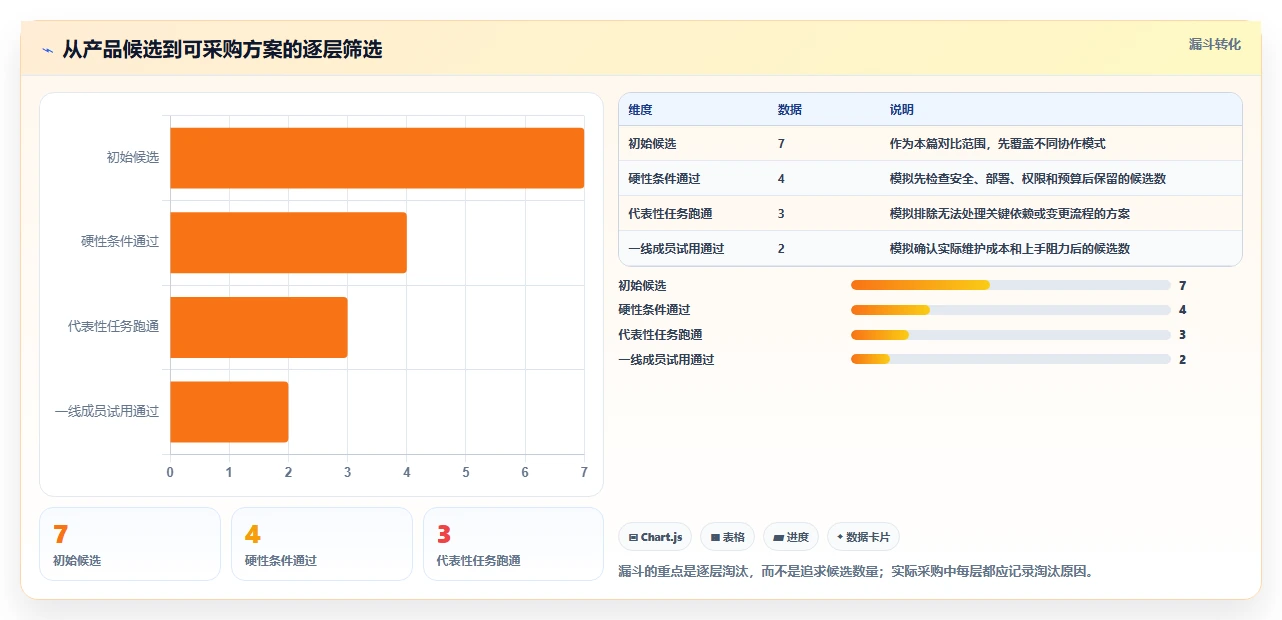Screen dimensions: 1282x620
Task: Select the 一线成员试用通过 chart bar
Action: point(229,411)
